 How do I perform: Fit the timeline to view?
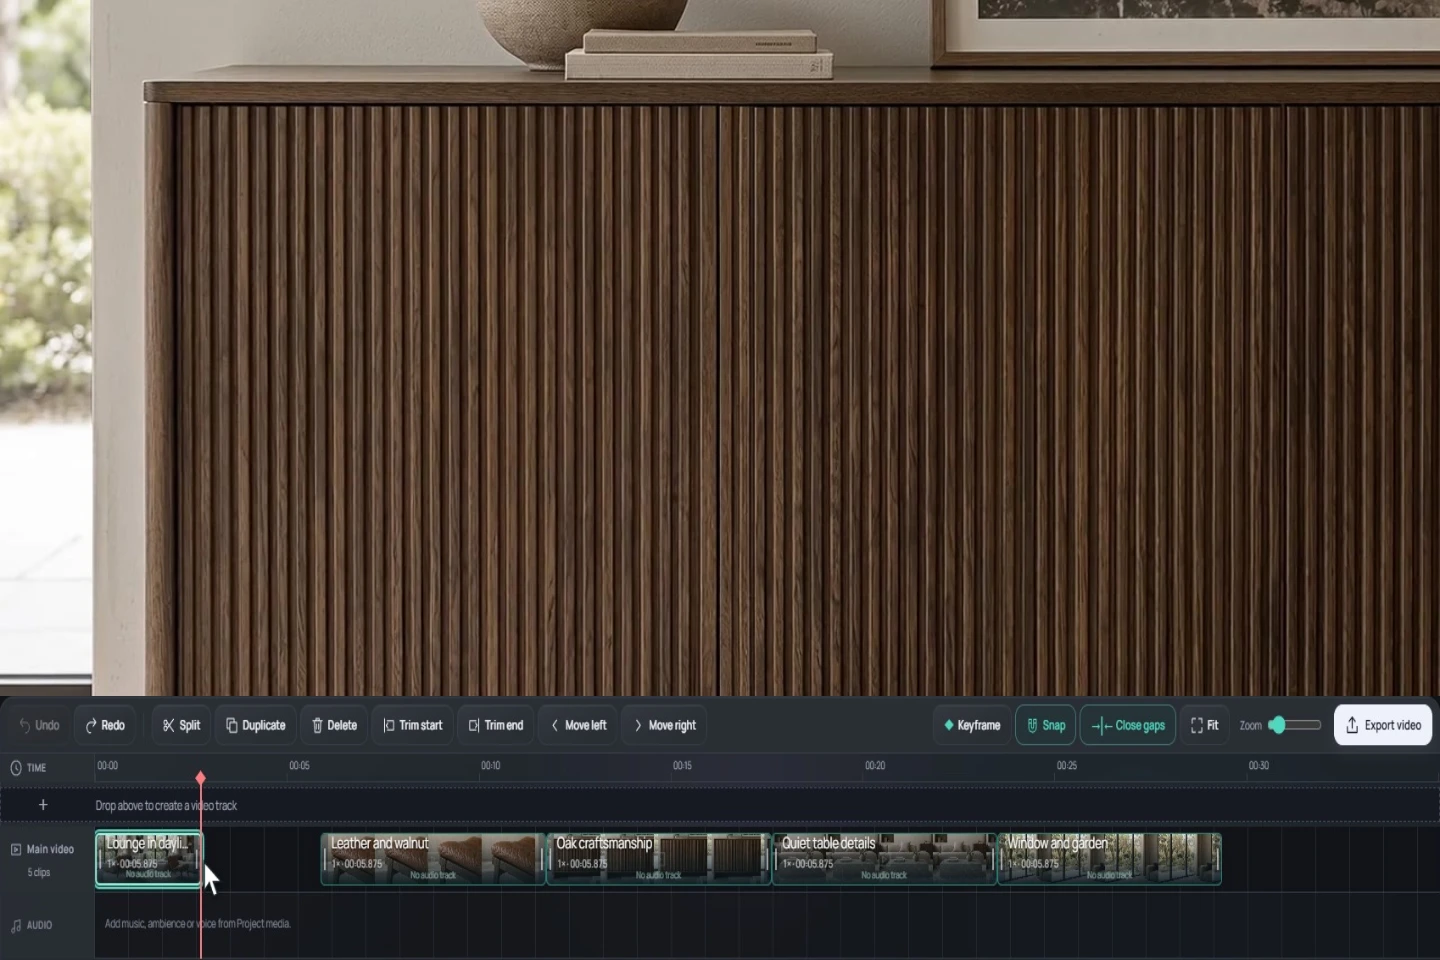(x=1205, y=725)
